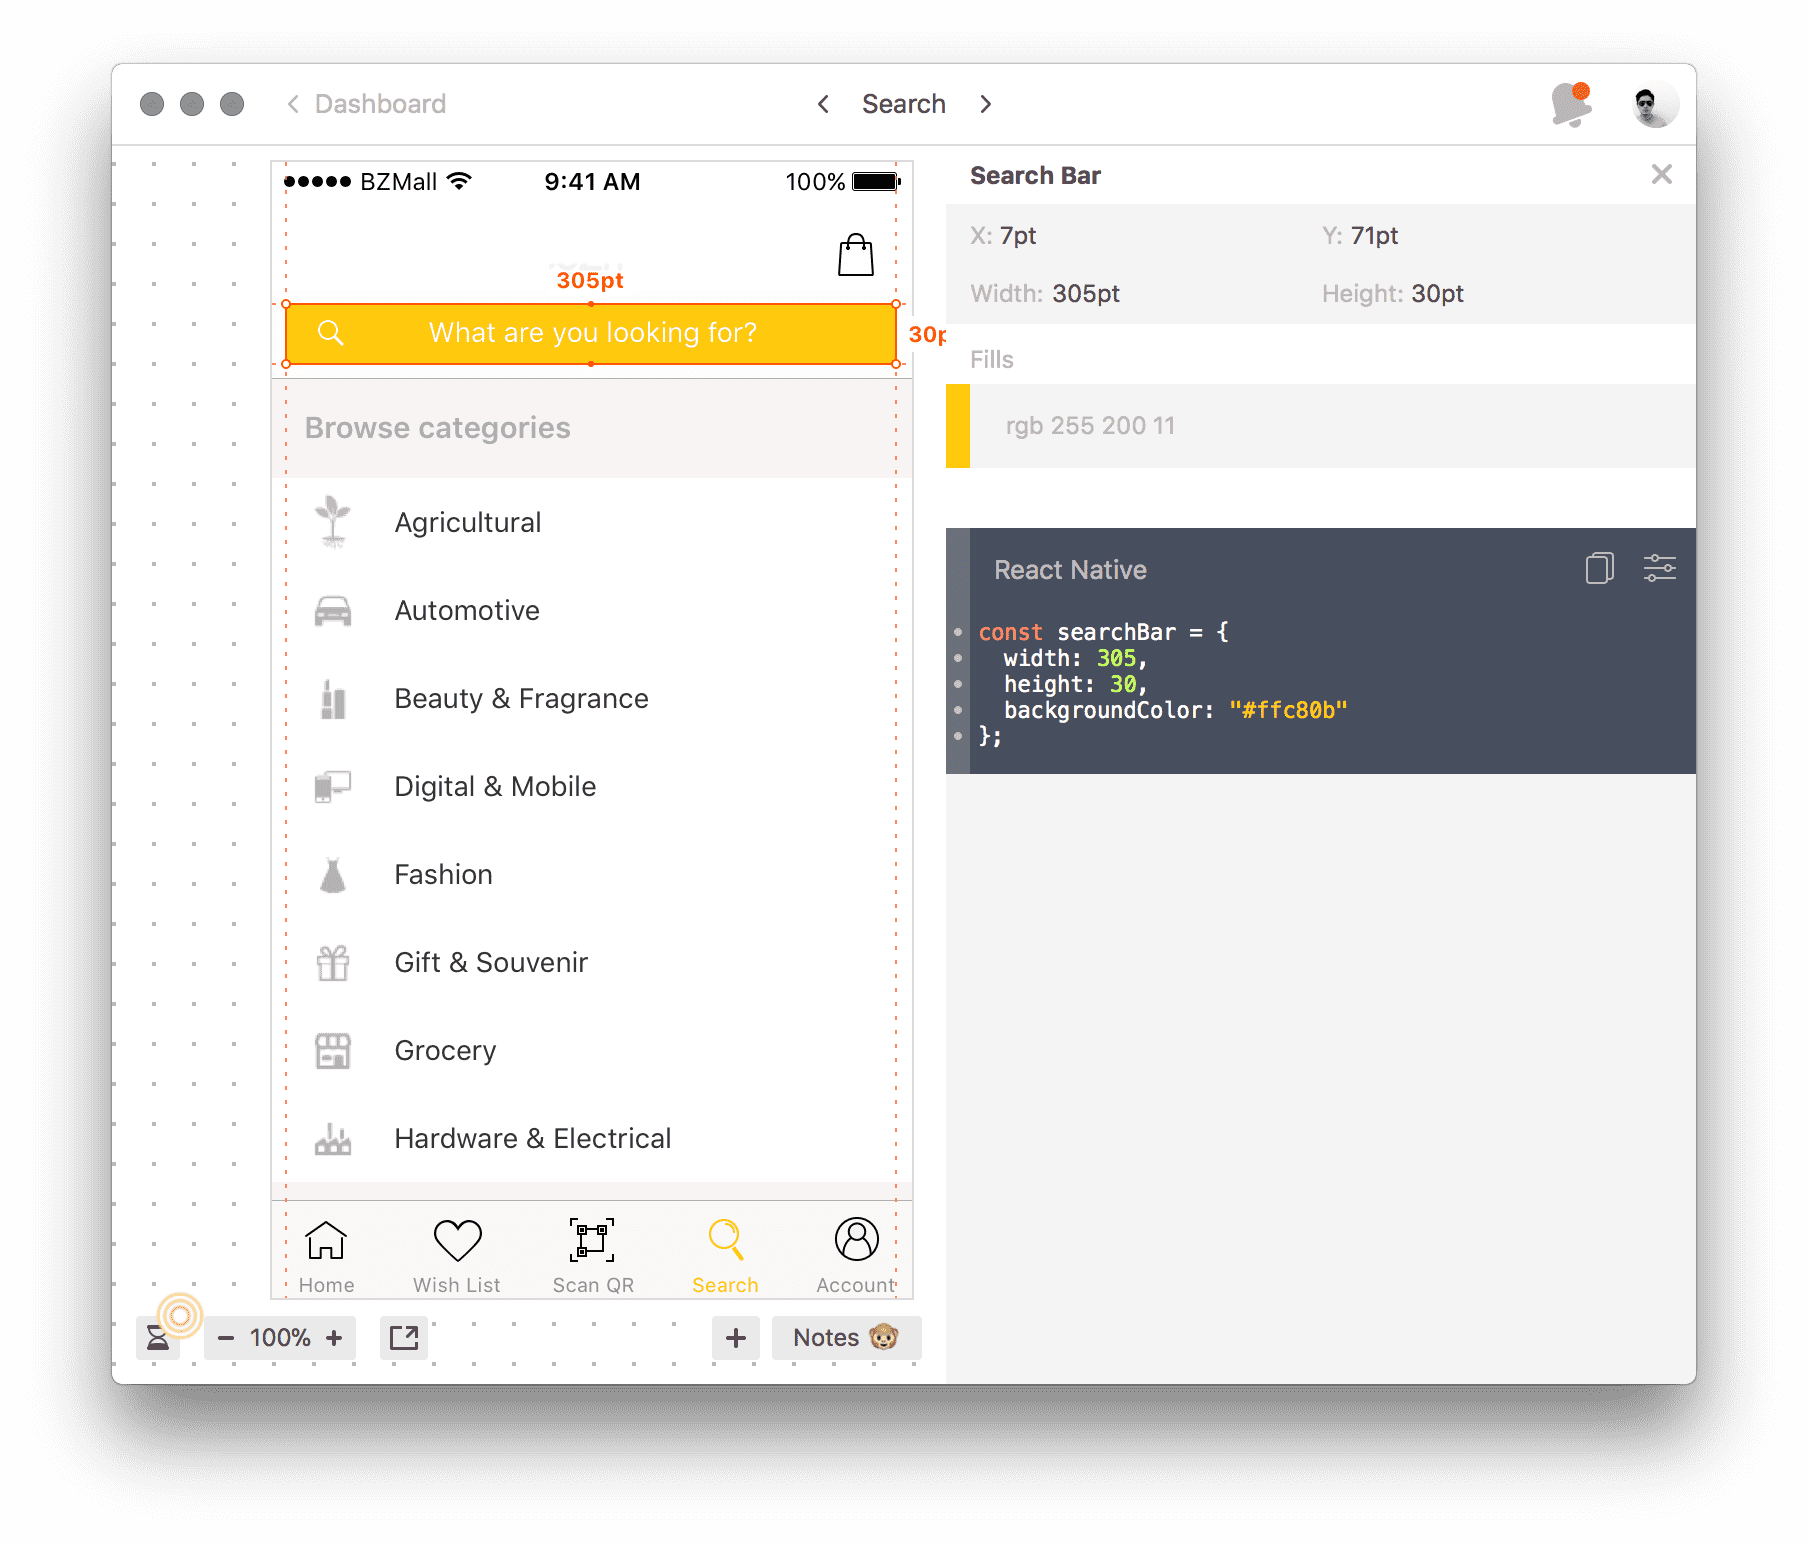Navigate forward using the right arrow beside Search
The width and height of the screenshot is (1808, 1544).
986,103
